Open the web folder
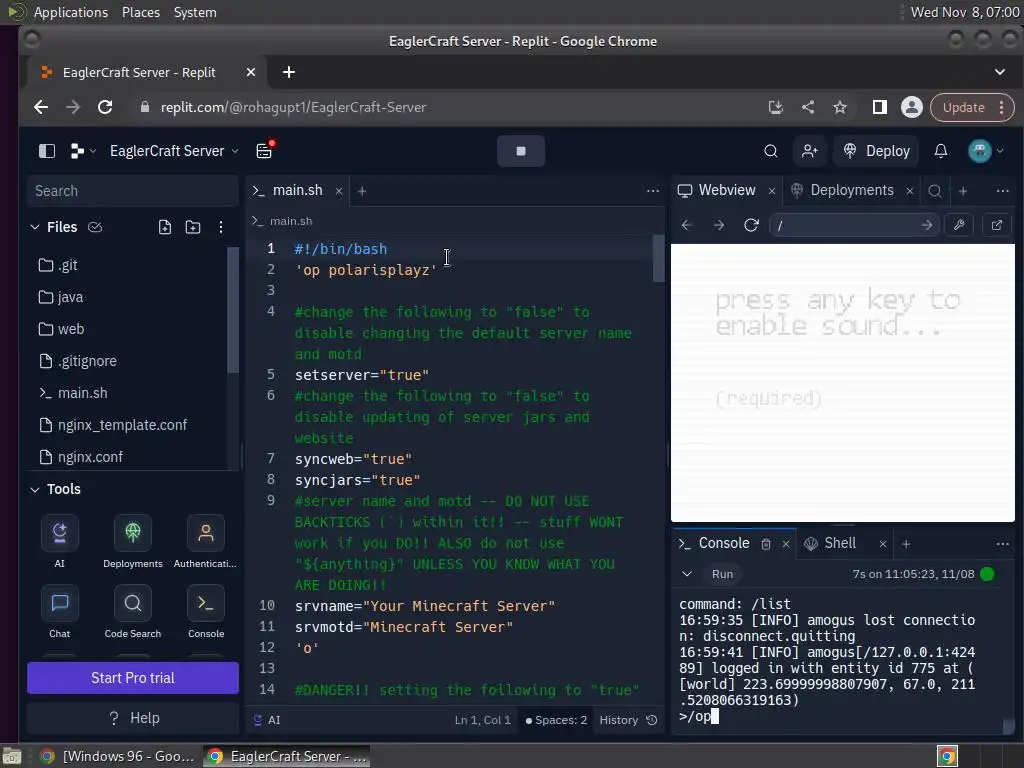The image size is (1024, 768). pos(127,329)
